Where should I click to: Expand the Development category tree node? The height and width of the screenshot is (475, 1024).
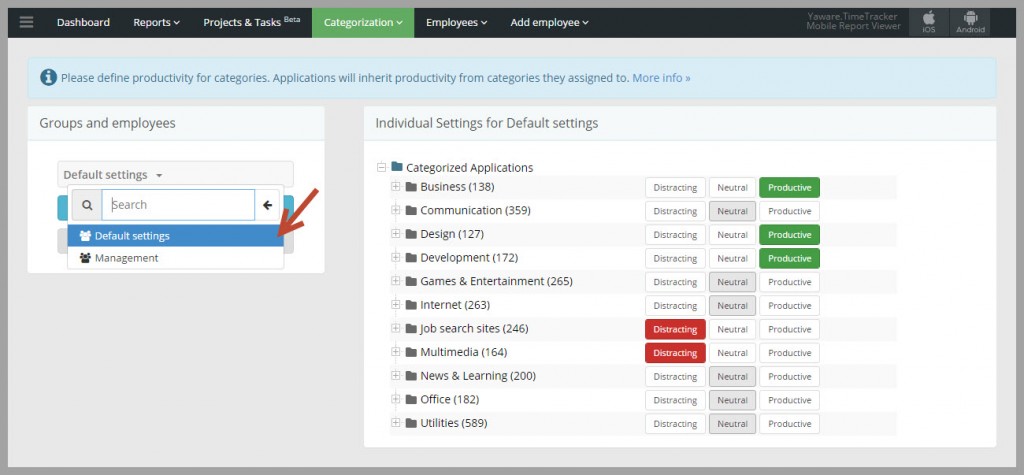(x=396, y=257)
